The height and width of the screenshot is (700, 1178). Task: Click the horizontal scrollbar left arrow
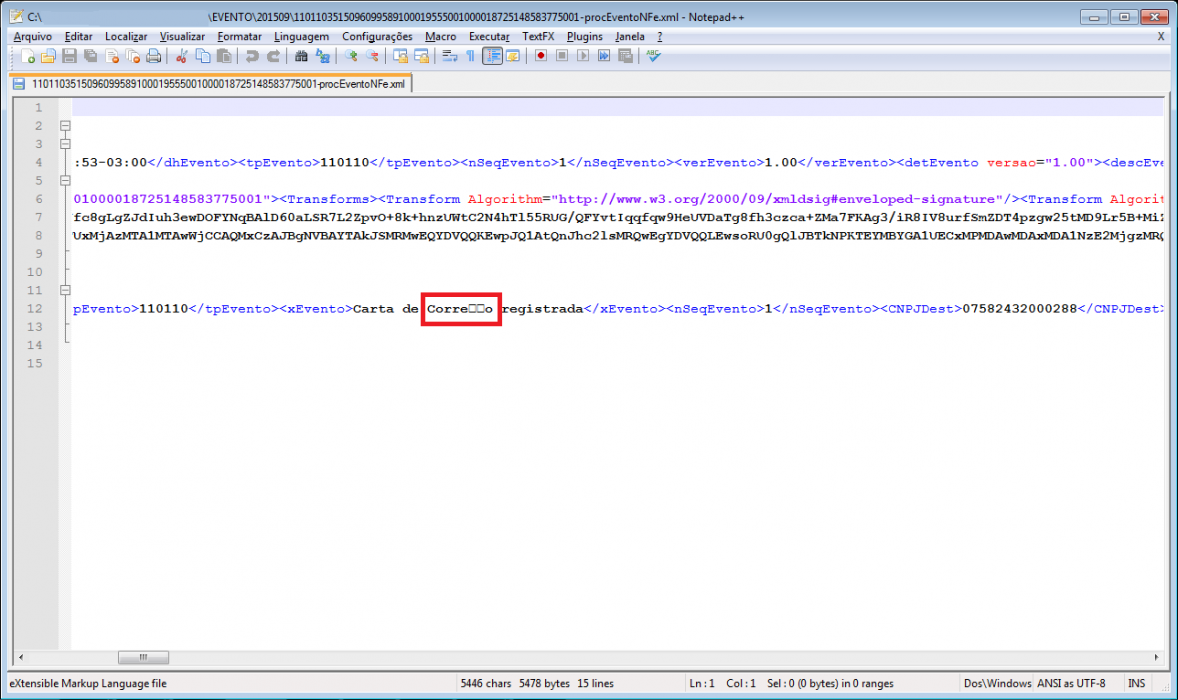tap(21, 657)
